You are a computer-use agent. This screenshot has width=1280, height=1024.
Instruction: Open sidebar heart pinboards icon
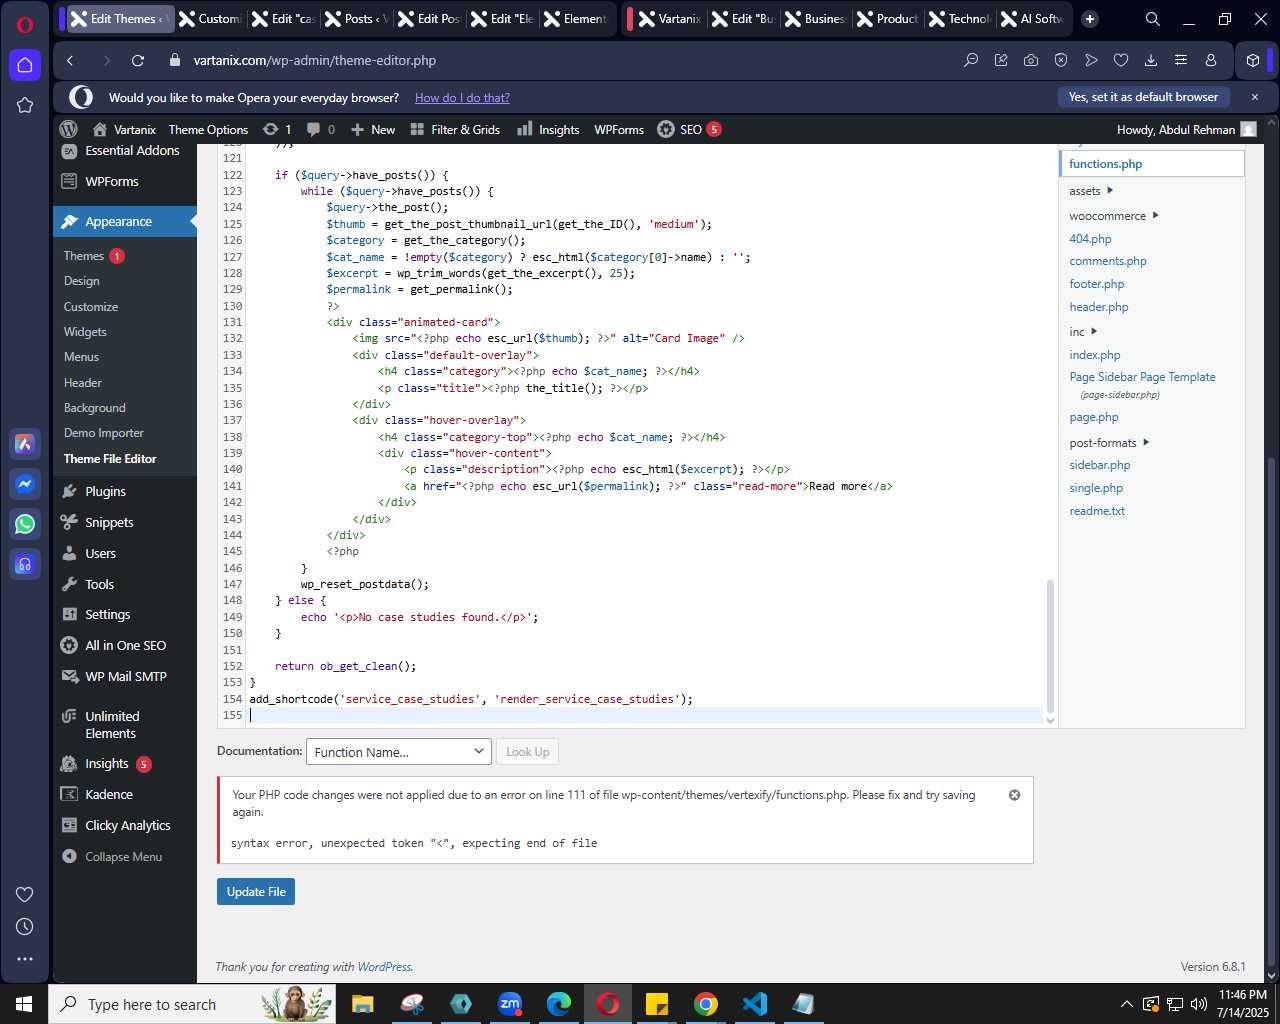25,894
